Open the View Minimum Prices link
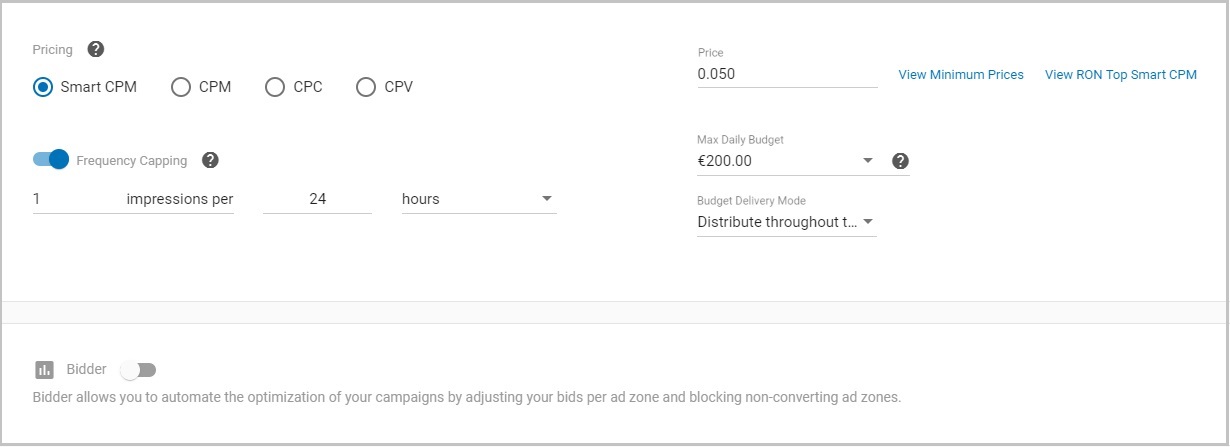The image size is (1230, 447). coord(961,75)
